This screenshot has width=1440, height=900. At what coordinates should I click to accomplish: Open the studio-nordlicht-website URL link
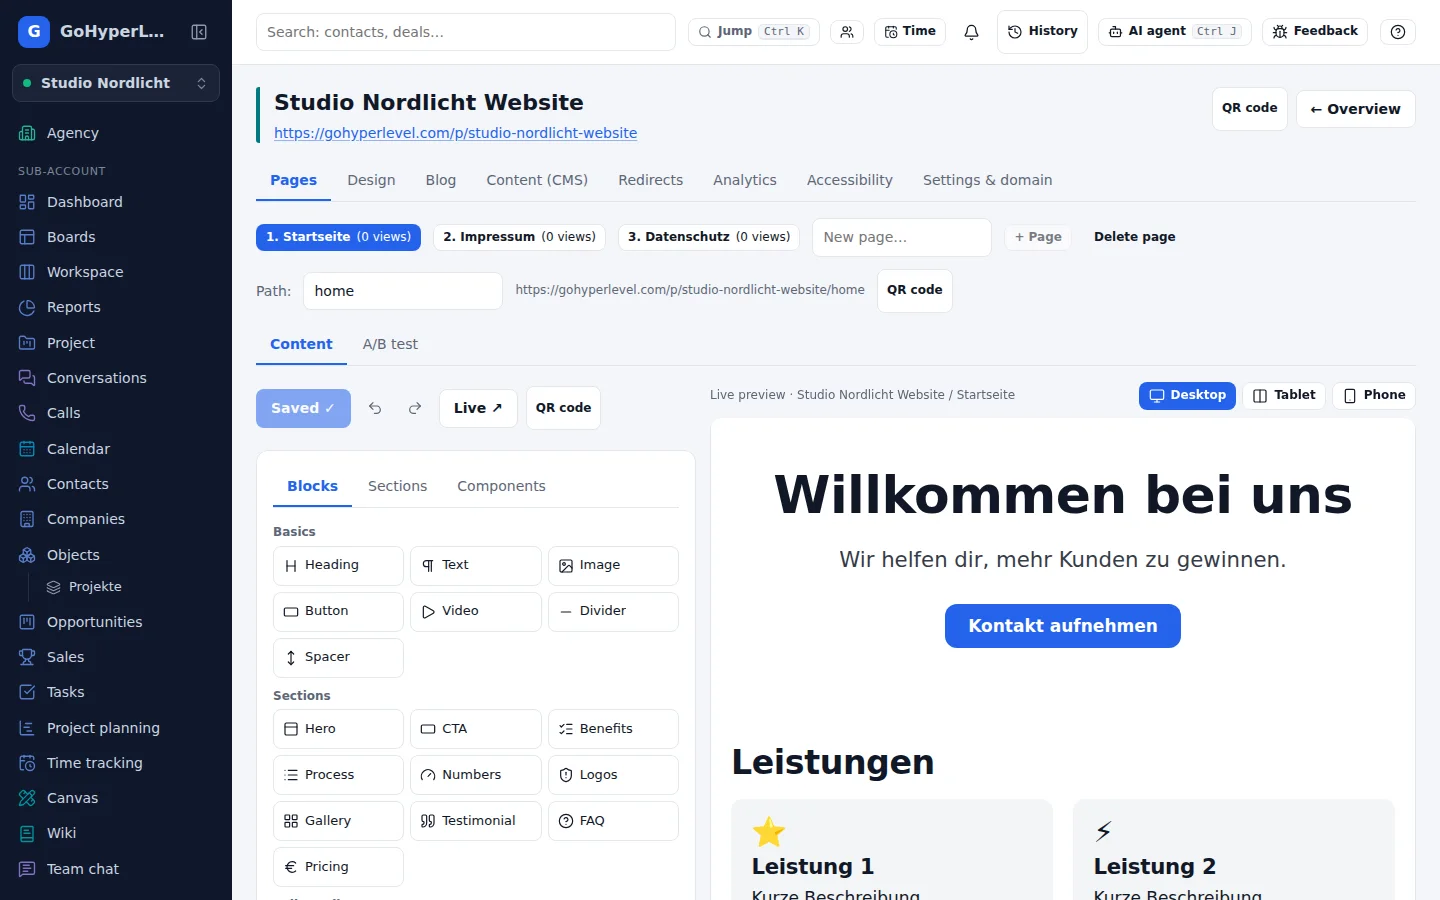[x=455, y=133]
